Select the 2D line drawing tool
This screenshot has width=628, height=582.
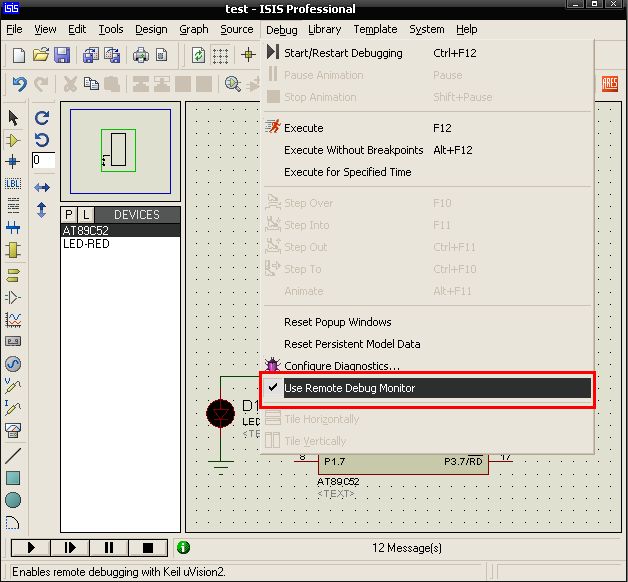point(13,456)
